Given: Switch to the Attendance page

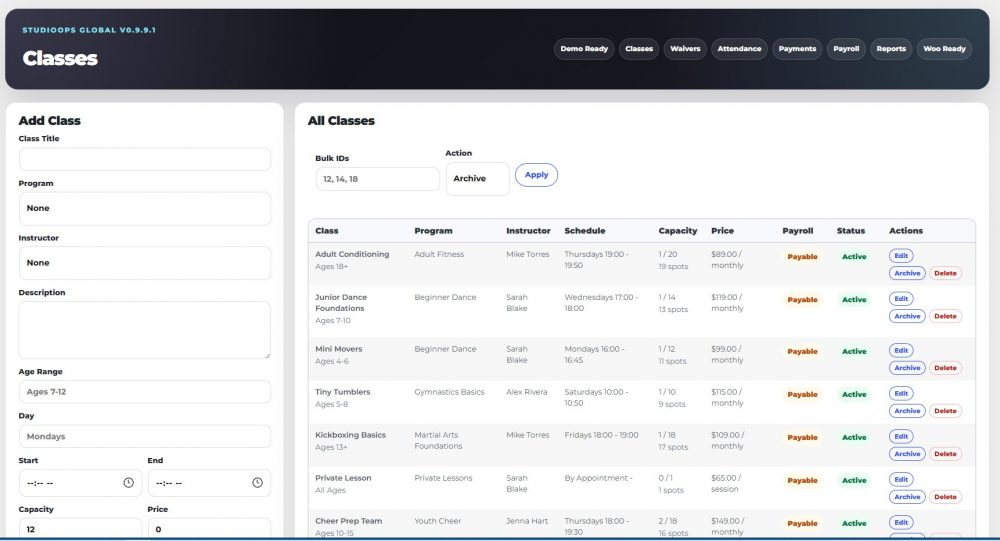Looking at the screenshot, I should pyautogui.click(x=739, y=49).
